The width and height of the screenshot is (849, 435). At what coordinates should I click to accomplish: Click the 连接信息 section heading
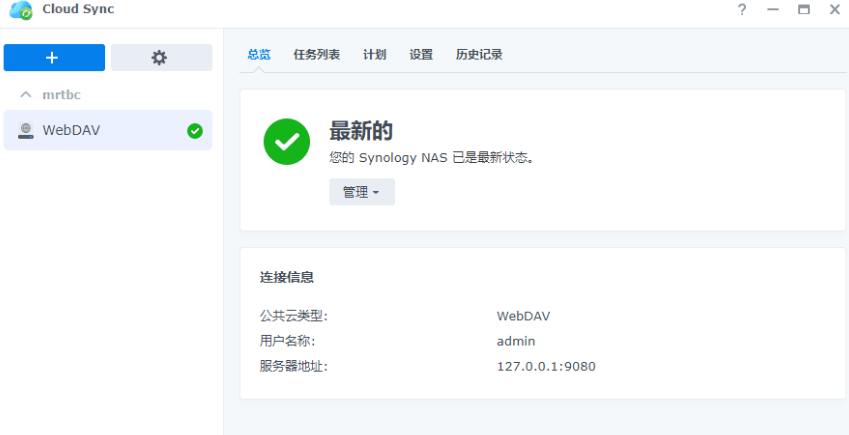coord(286,278)
